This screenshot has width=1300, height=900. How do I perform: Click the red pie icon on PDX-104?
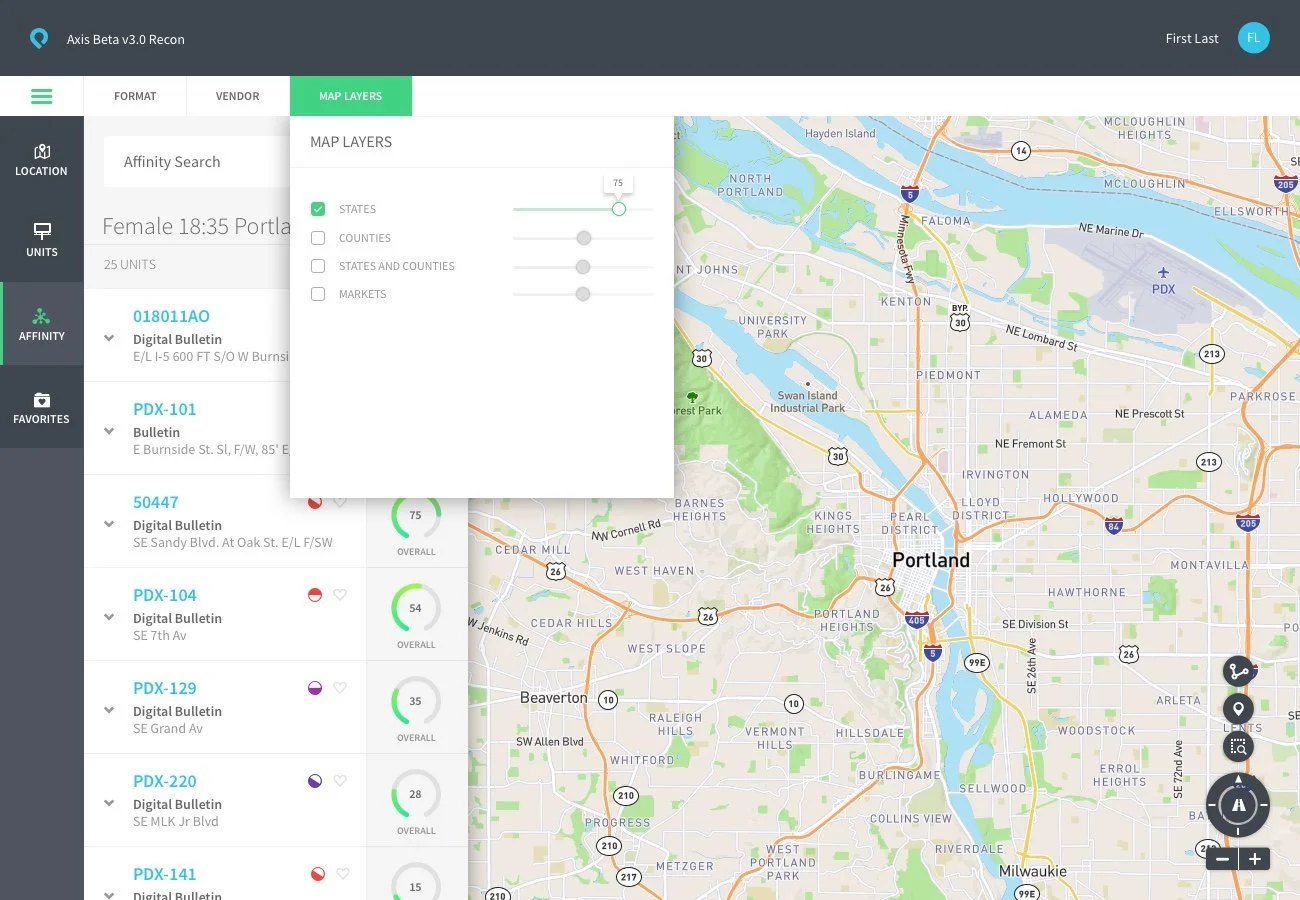[315, 595]
